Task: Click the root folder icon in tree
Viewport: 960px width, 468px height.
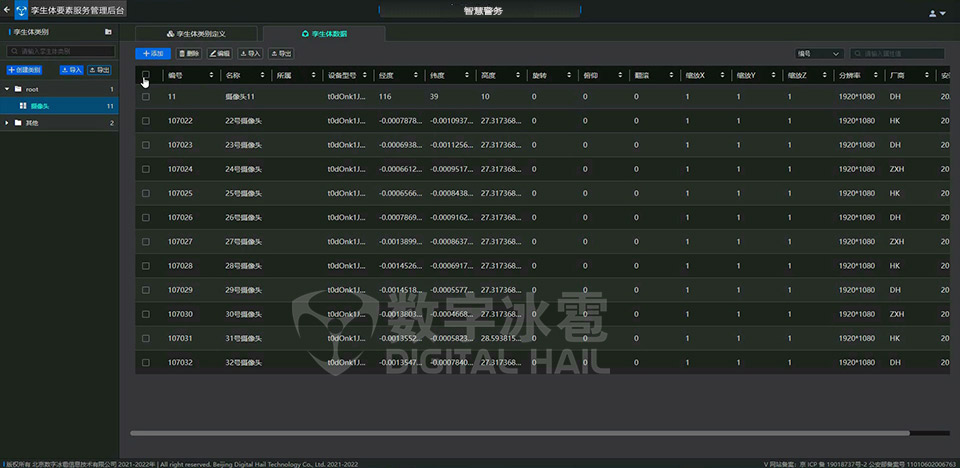Action: click(18, 89)
